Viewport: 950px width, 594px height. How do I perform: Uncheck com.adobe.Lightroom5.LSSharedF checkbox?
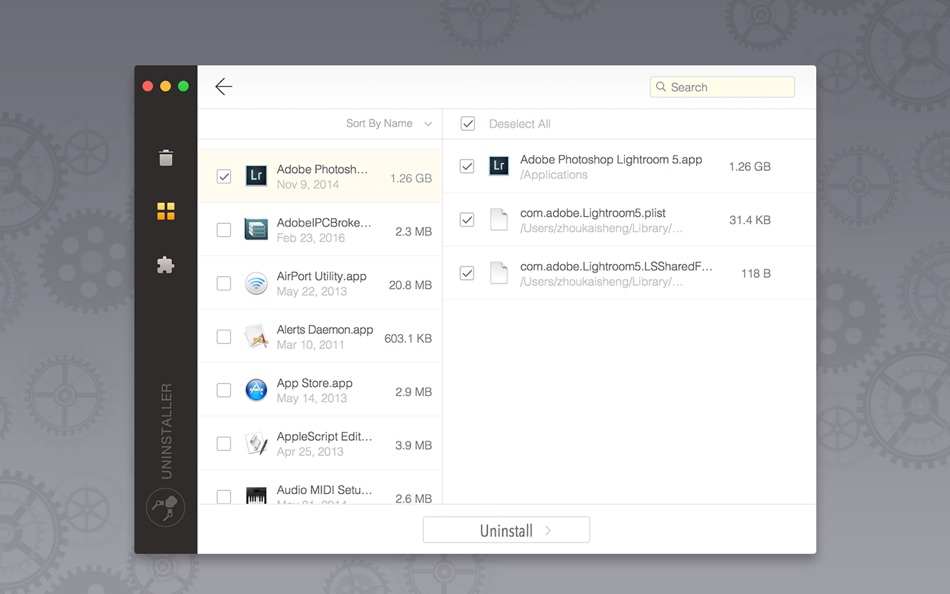[x=467, y=273]
